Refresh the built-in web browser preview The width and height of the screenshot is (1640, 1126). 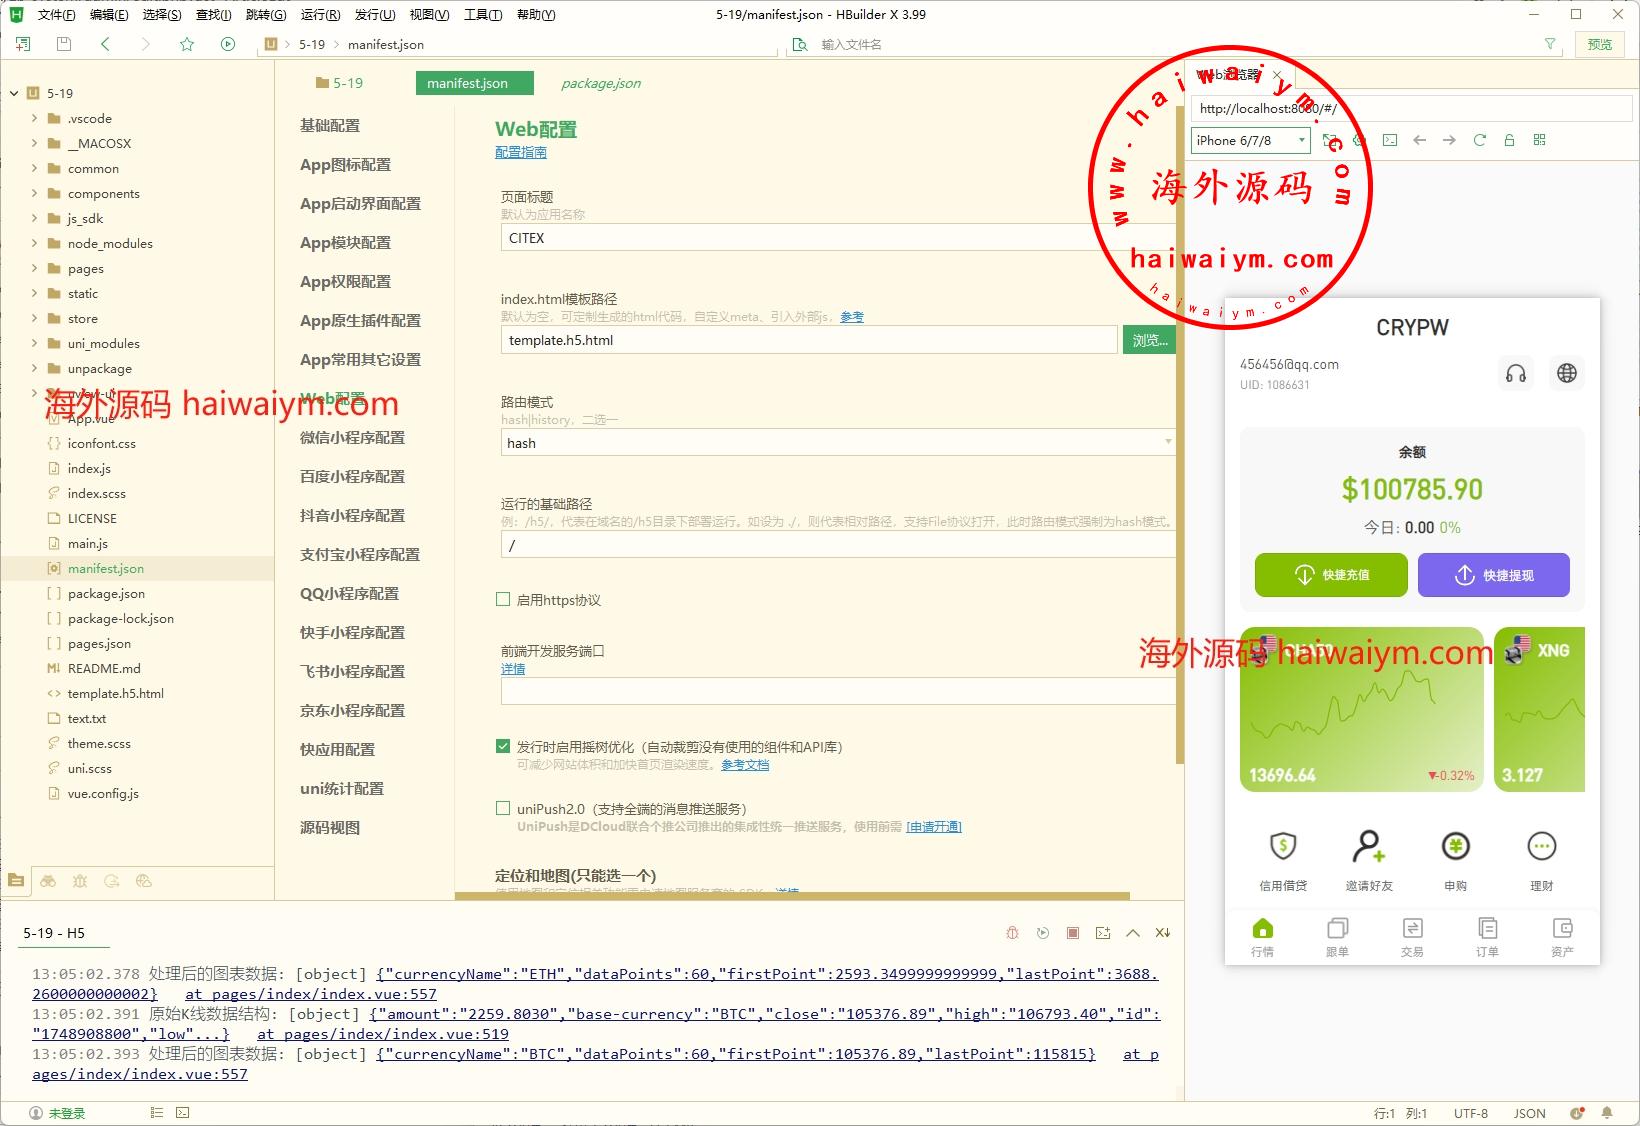point(1479,140)
